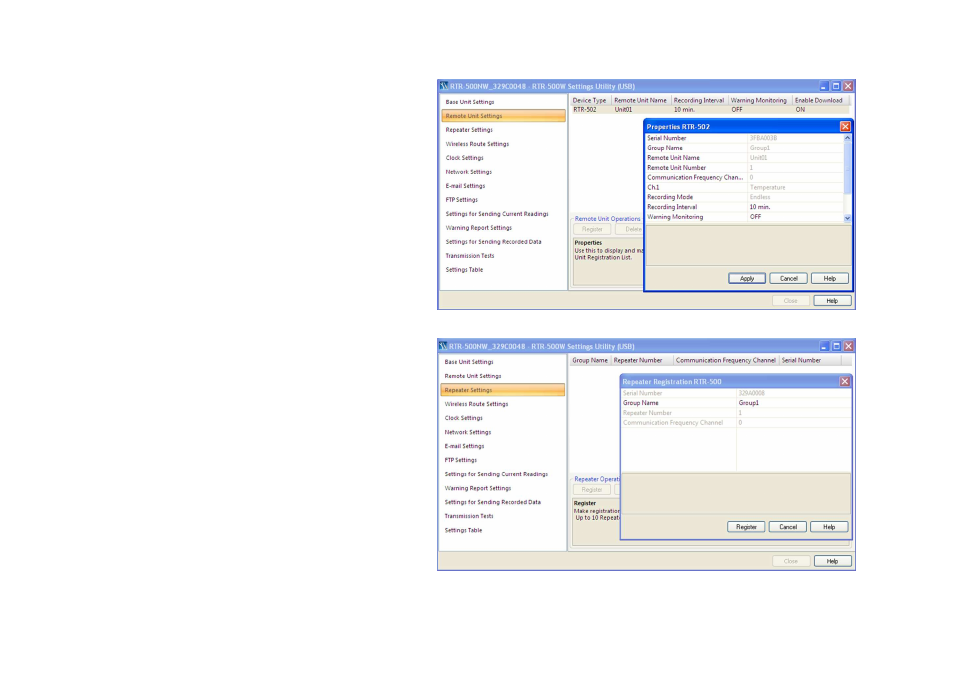
Task: Edit Recording Interval value '10 min.' in Properties
Action: tap(795, 207)
